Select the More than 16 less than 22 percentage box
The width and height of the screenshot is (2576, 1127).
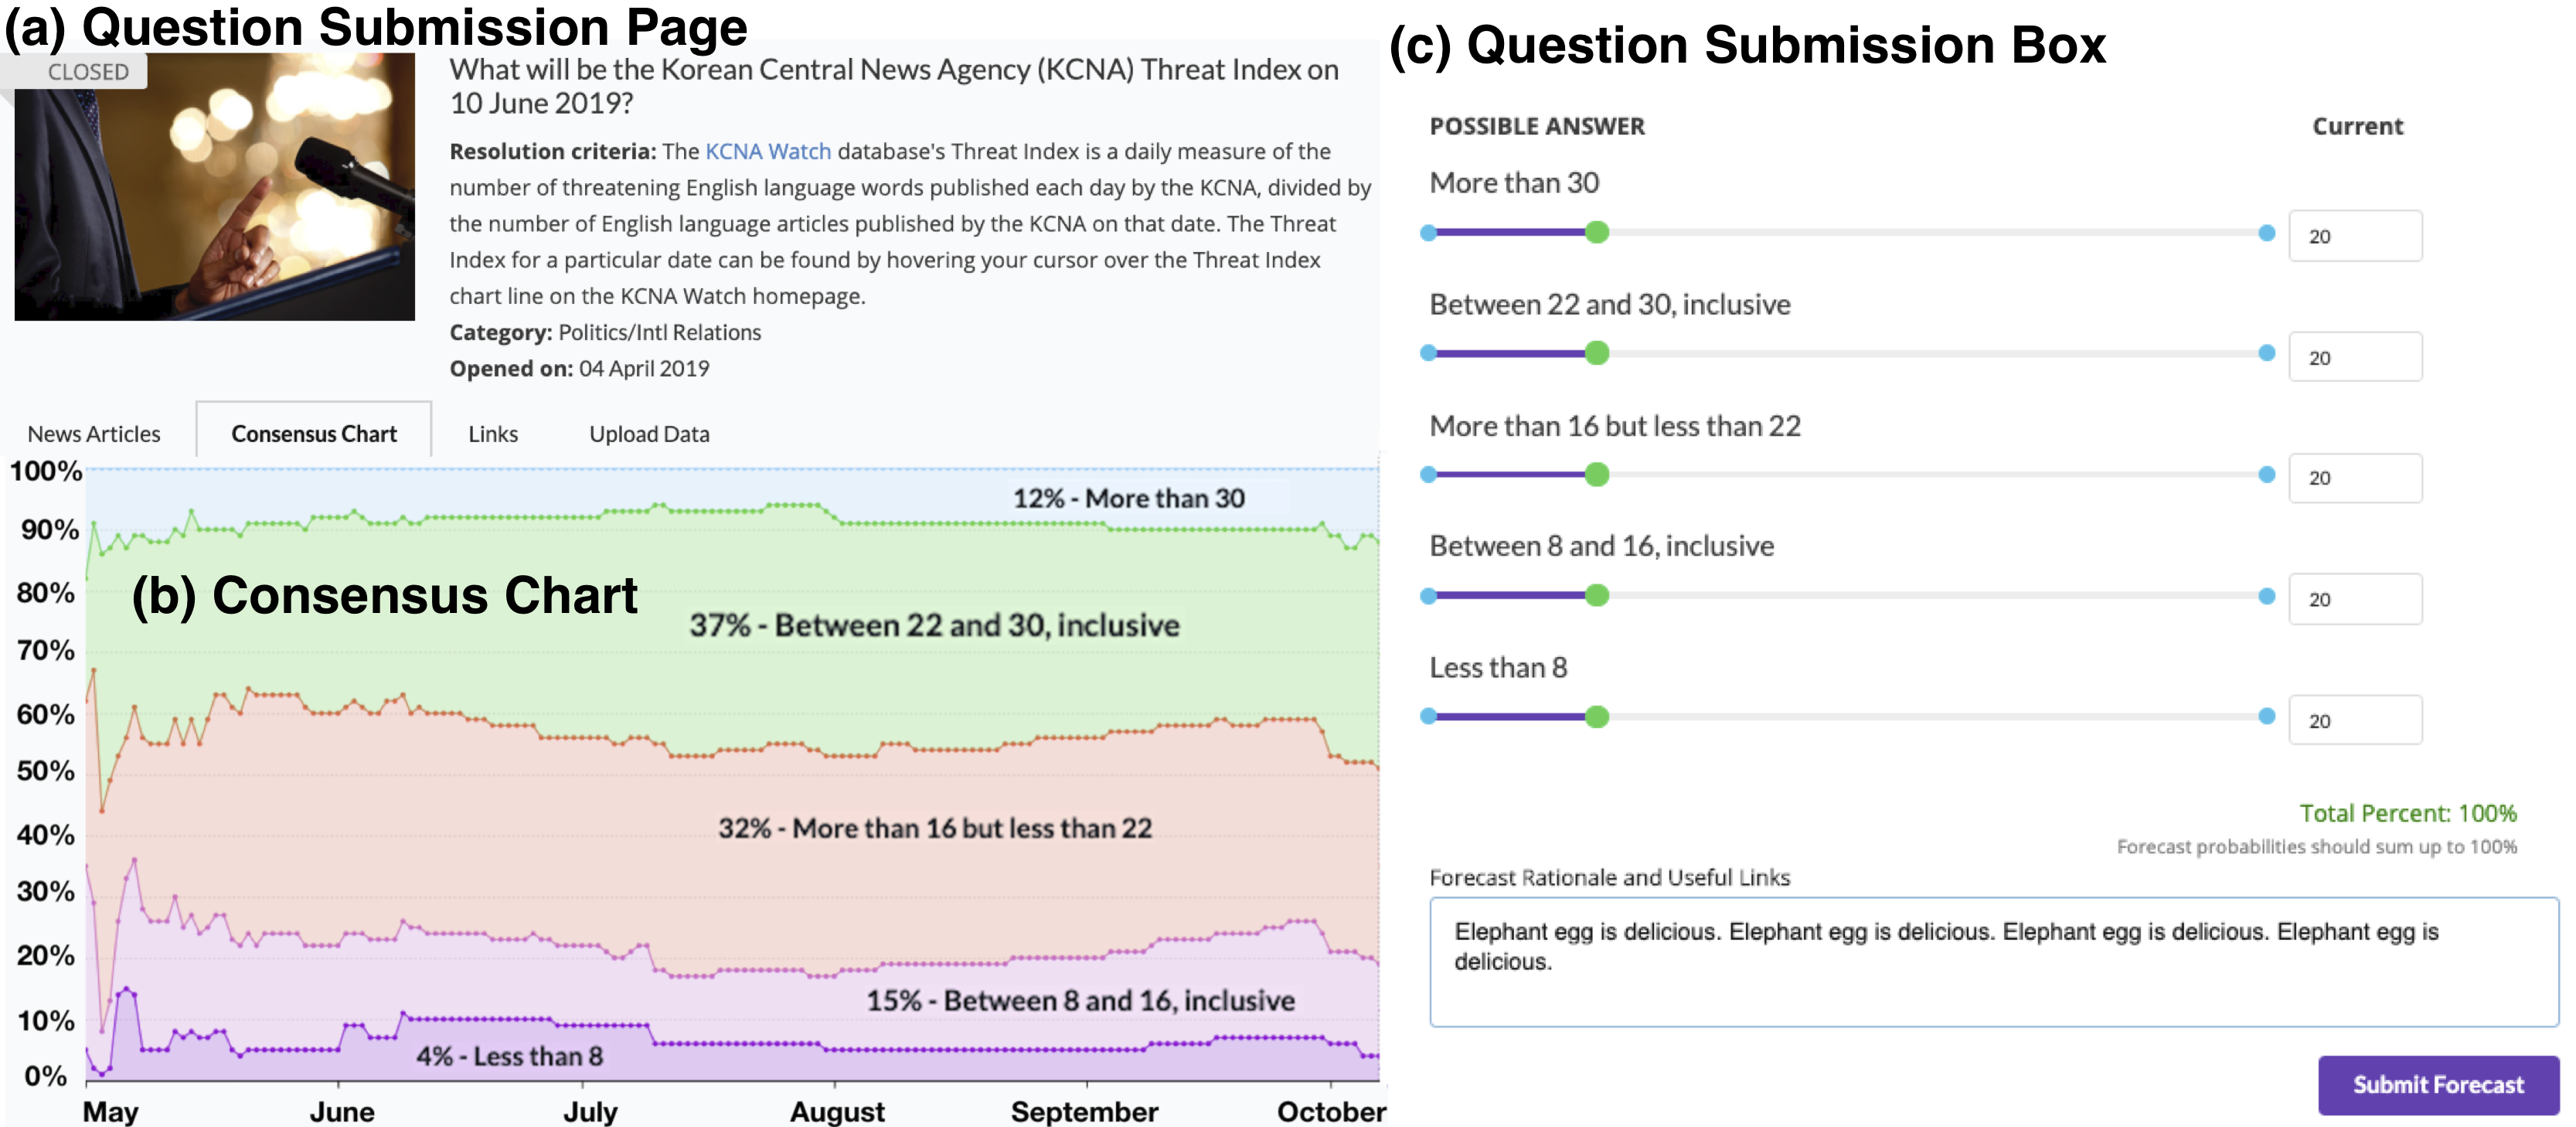click(x=2355, y=478)
